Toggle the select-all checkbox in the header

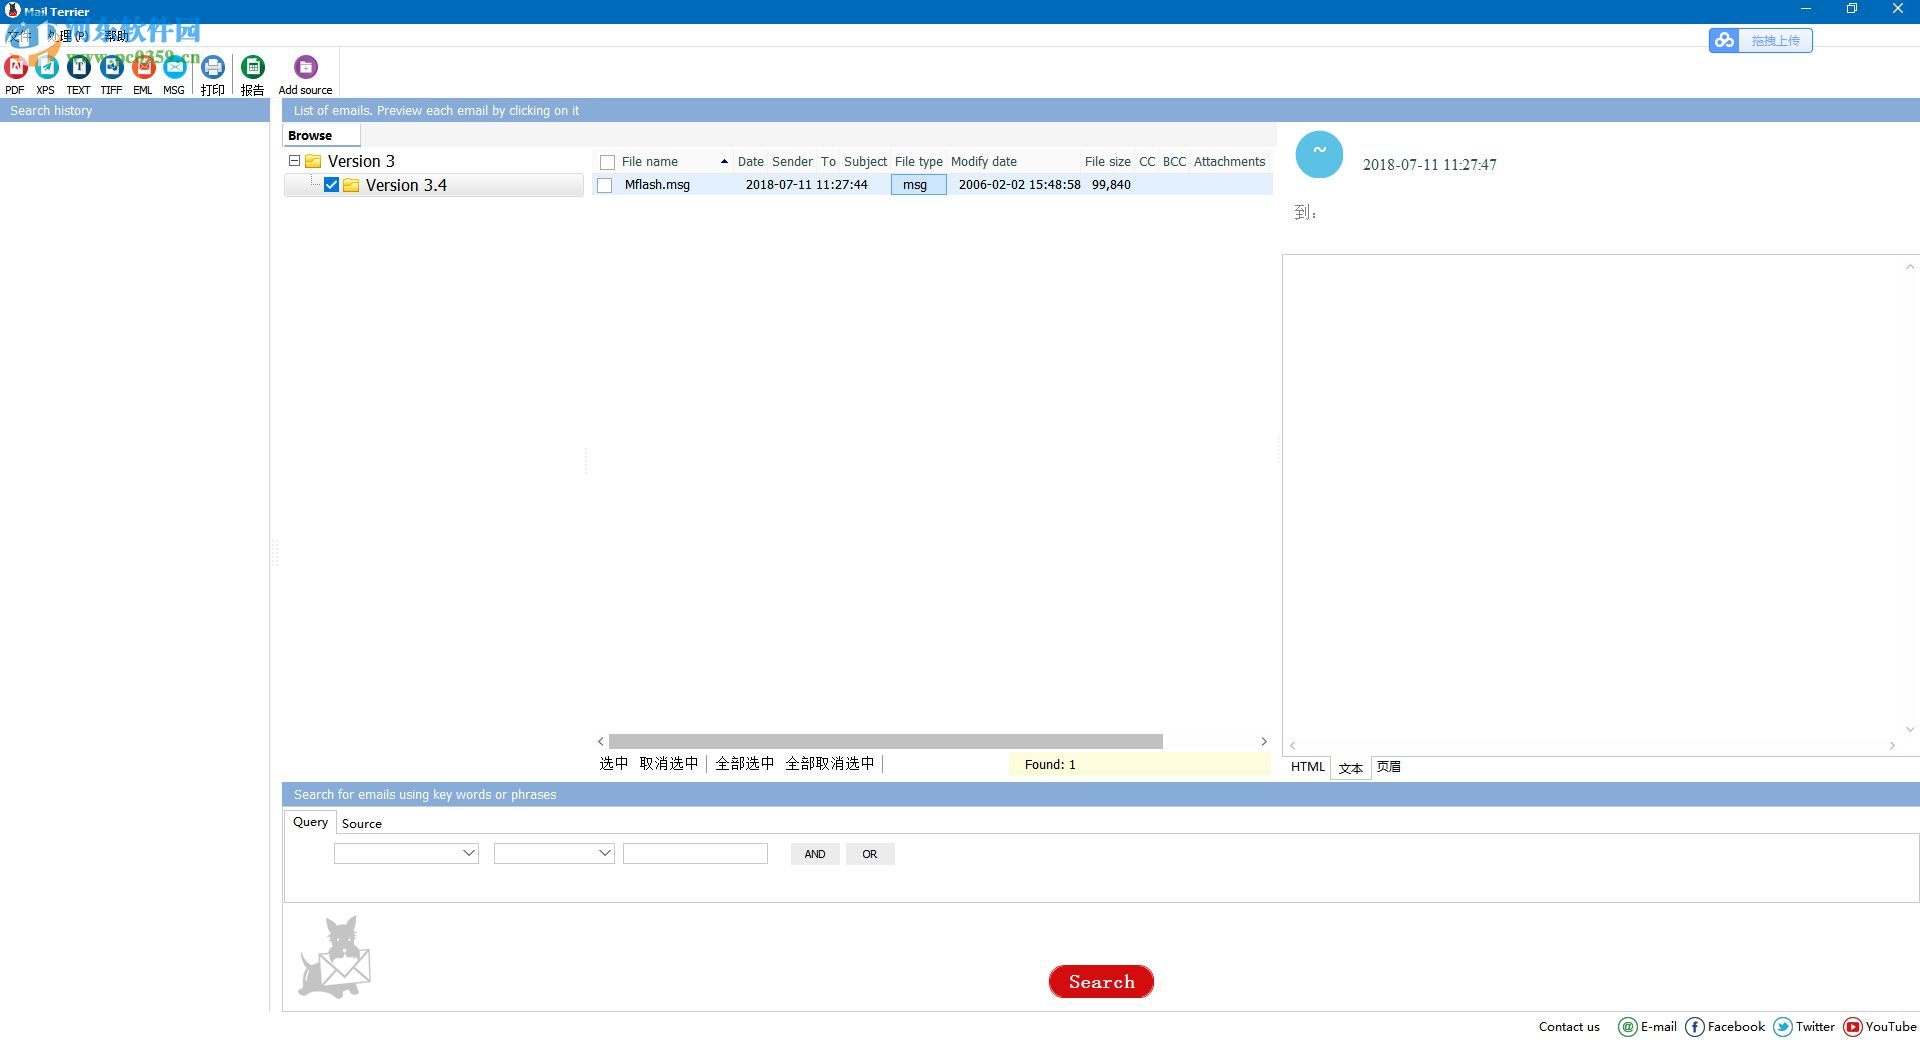607,162
